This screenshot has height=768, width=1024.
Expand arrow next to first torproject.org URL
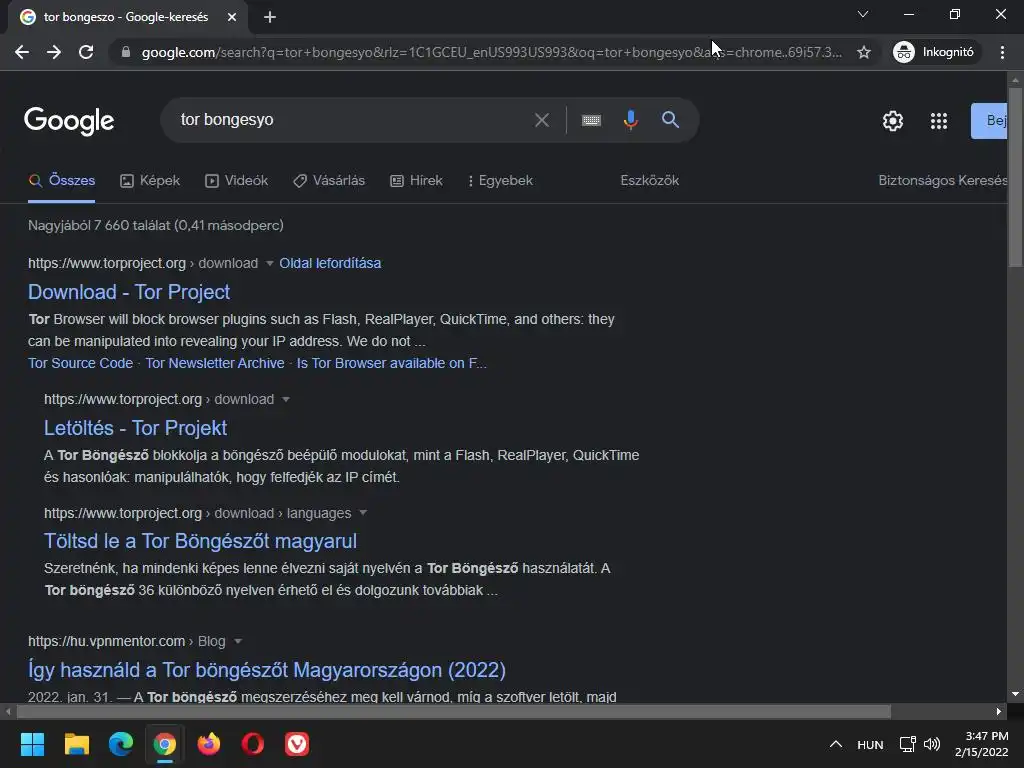[x=269, y=264]
